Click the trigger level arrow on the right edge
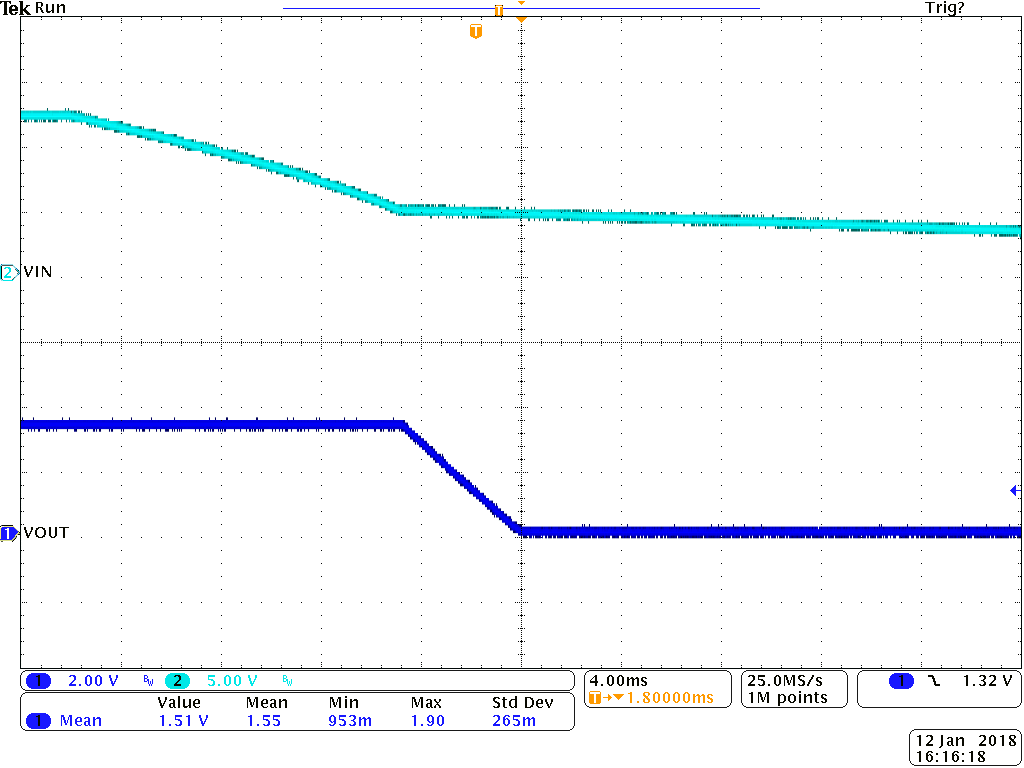Viewport: 1024px width, 768px height. [1016, 489]
